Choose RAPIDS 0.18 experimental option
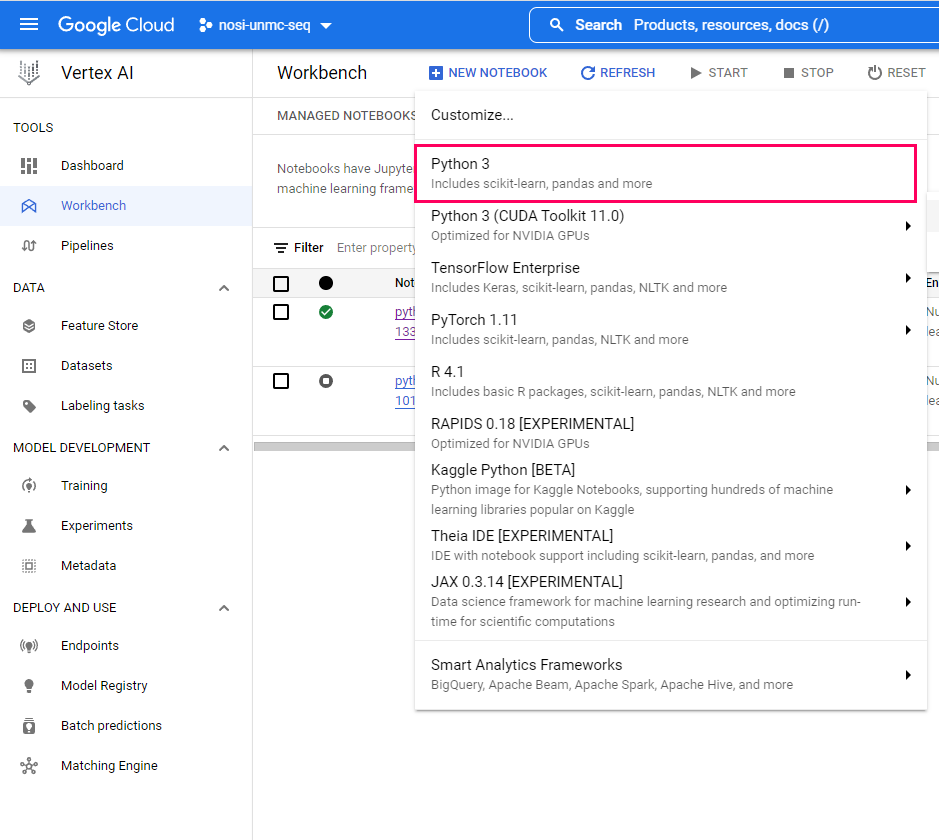939x840 pixels. pyautogui.click(x=671, y=433)
